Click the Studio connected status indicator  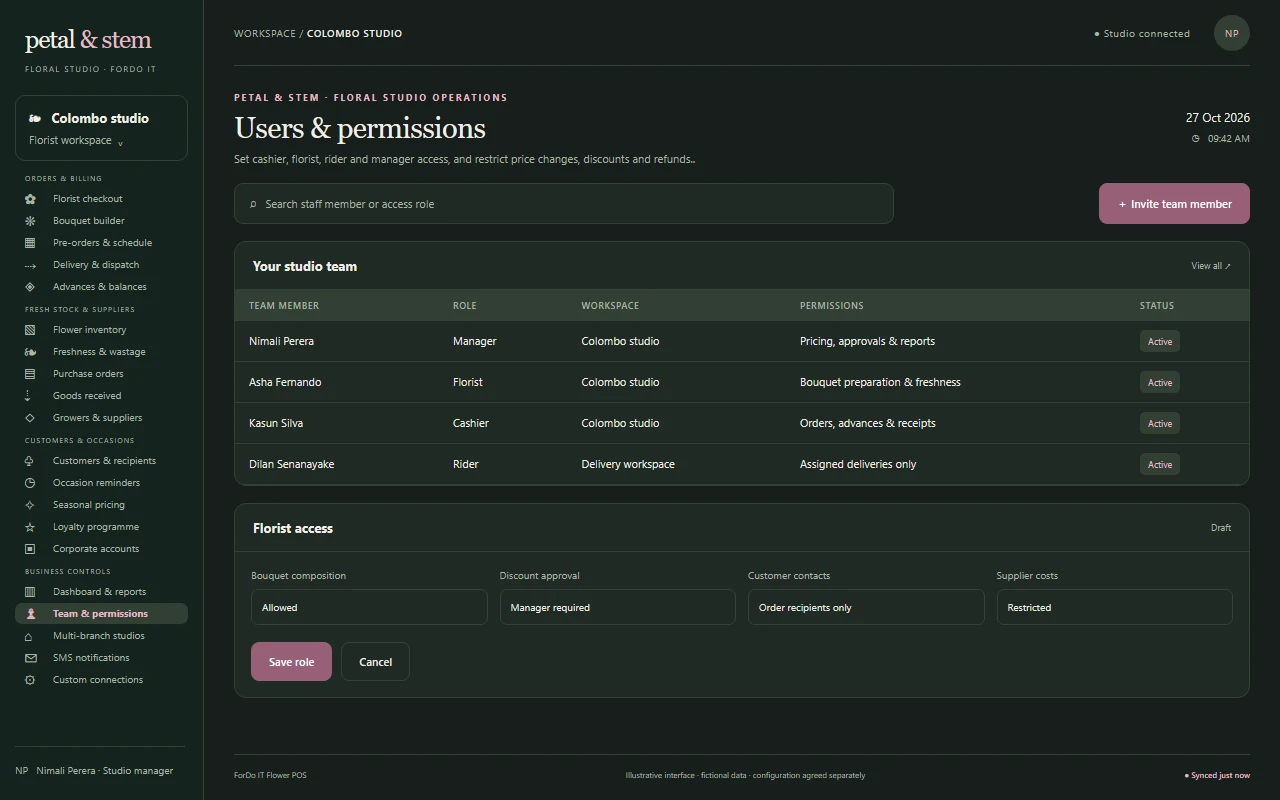coord(1143,33)
